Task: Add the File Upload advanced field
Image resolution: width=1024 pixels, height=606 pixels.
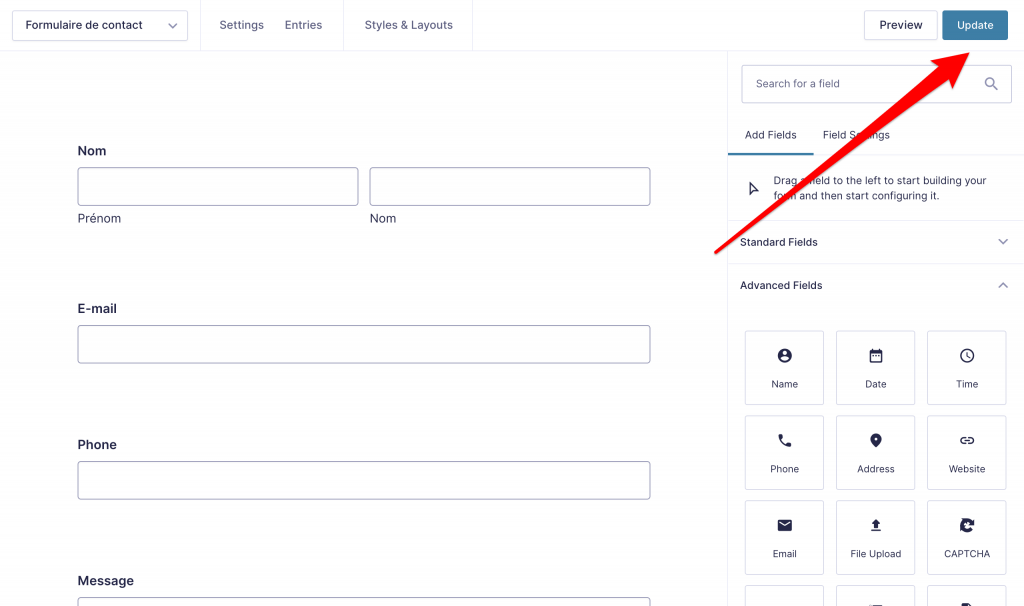Action: click(x=875, y=537)
